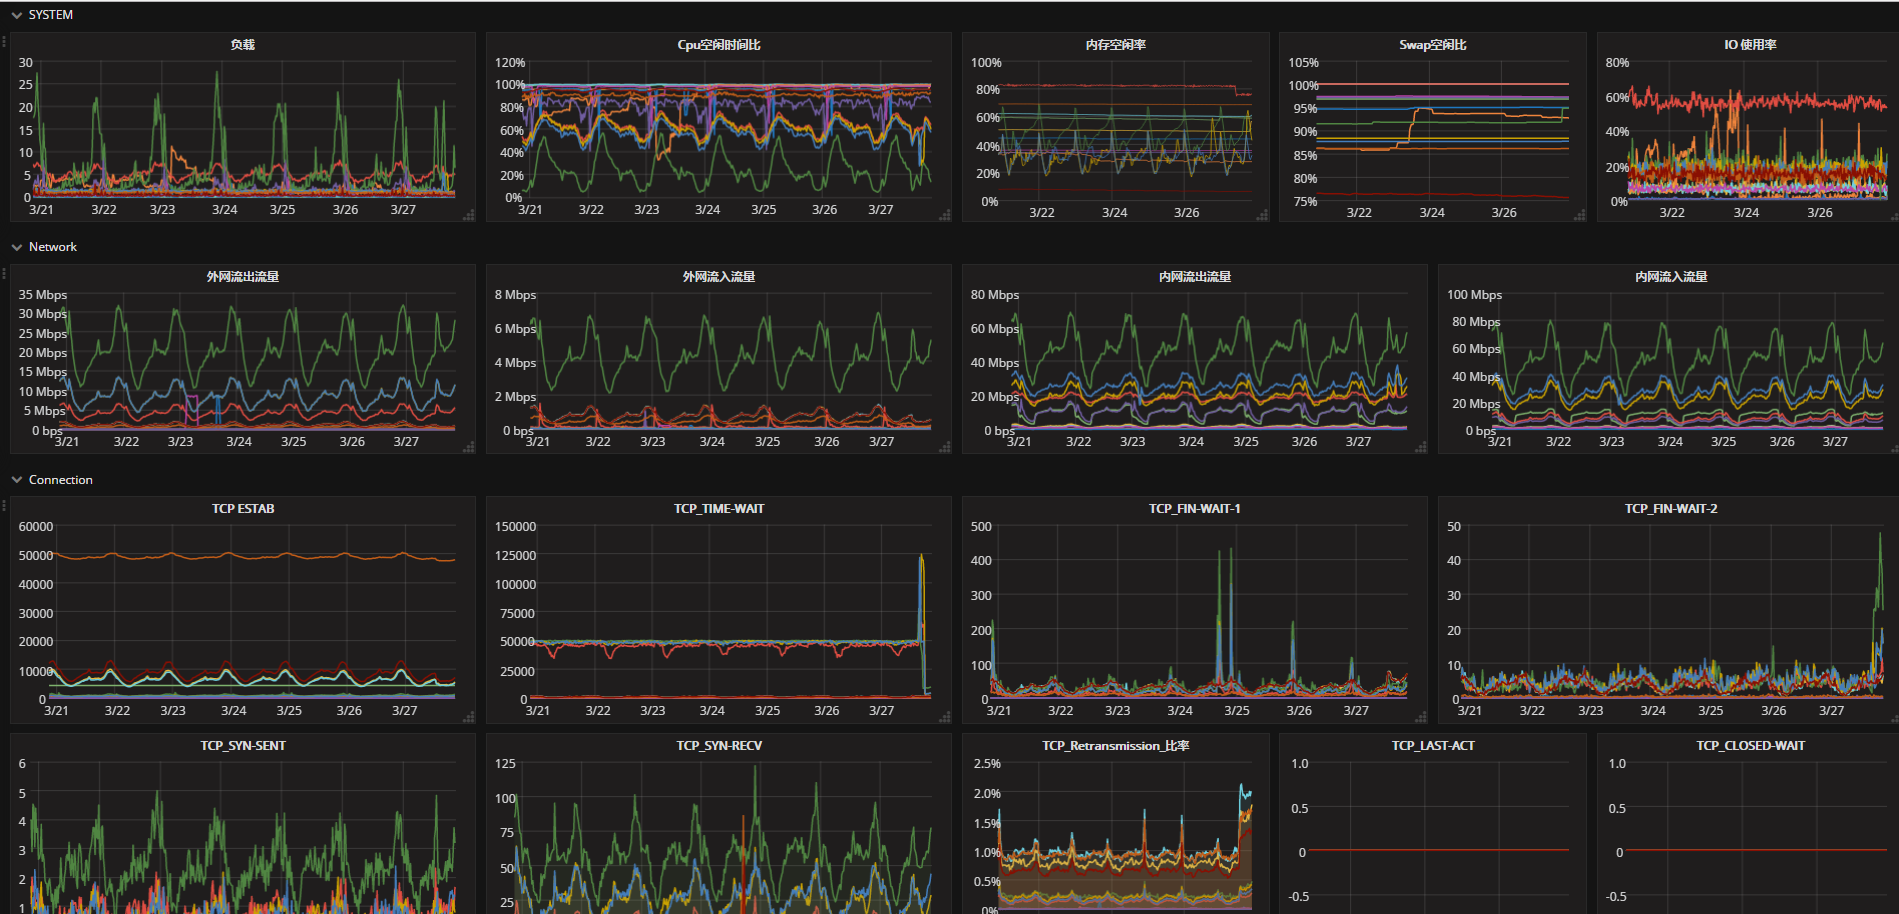Collapse the SYSTEM row chevron
This screenshot has height=914, width=1899.
tap(17, 15)
